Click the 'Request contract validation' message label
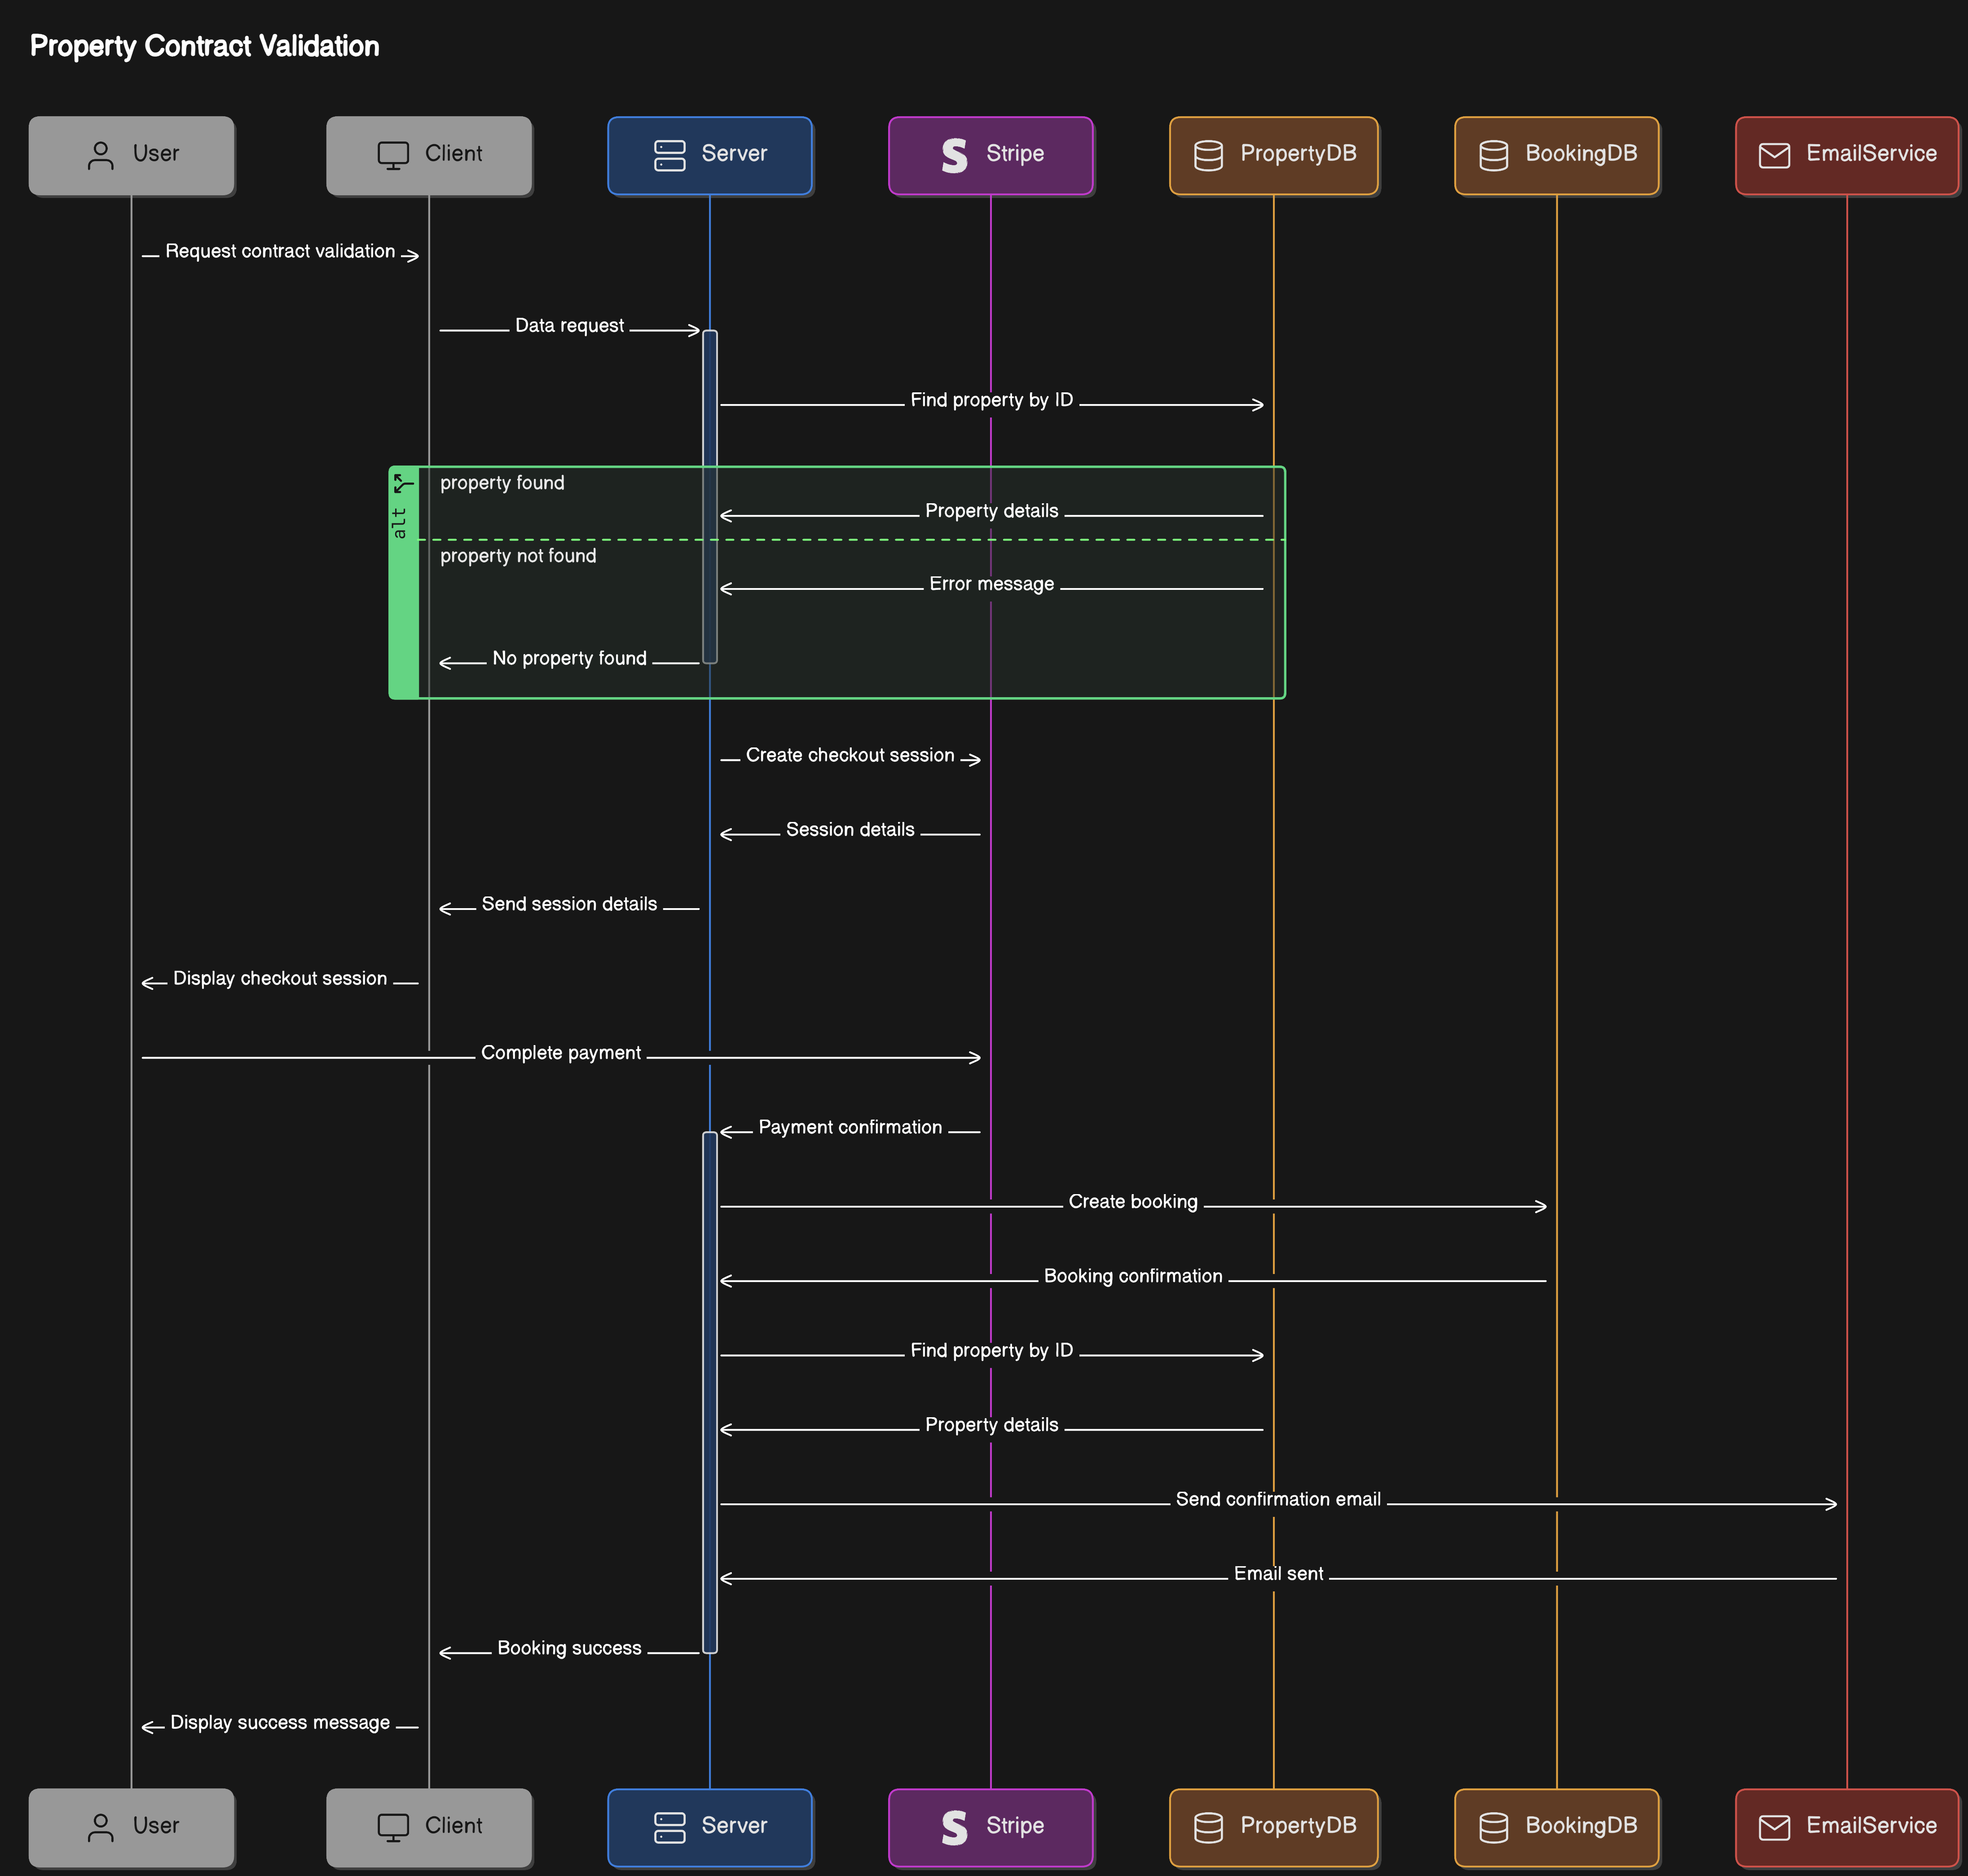This screenshot has width=1968, height=1876. (x=280, y=251)
